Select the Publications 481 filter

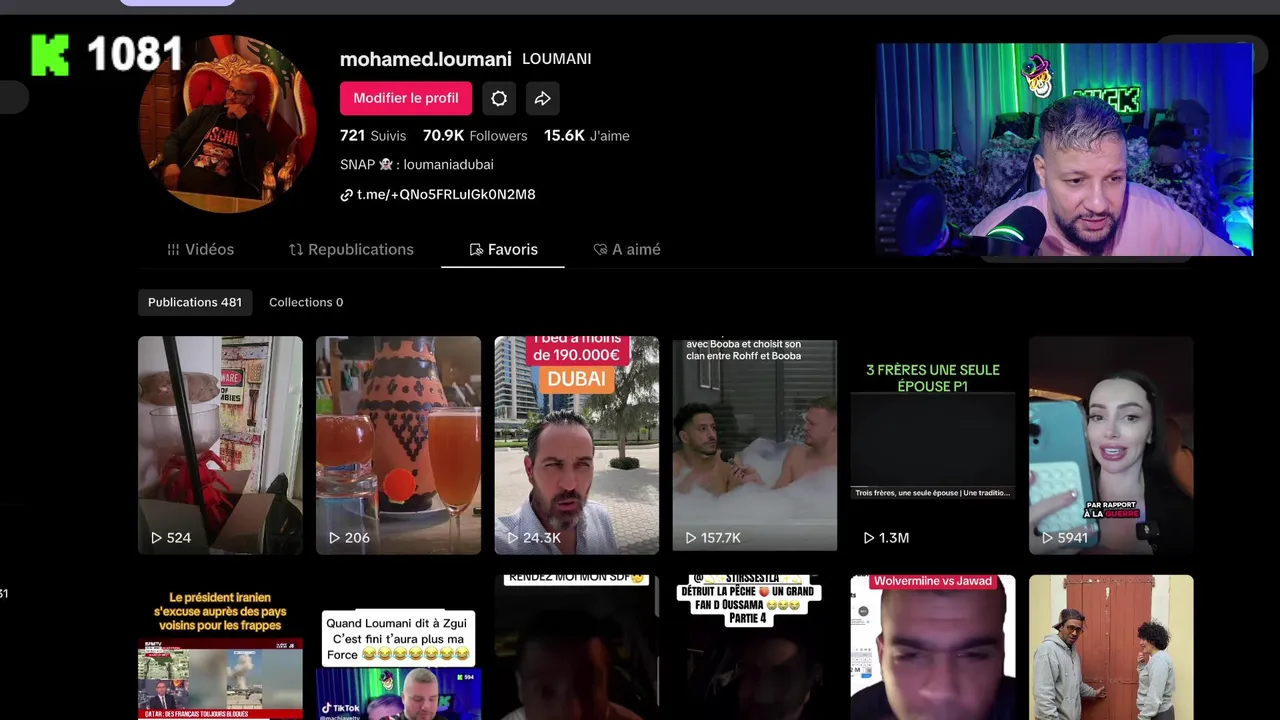click(195, 302)
